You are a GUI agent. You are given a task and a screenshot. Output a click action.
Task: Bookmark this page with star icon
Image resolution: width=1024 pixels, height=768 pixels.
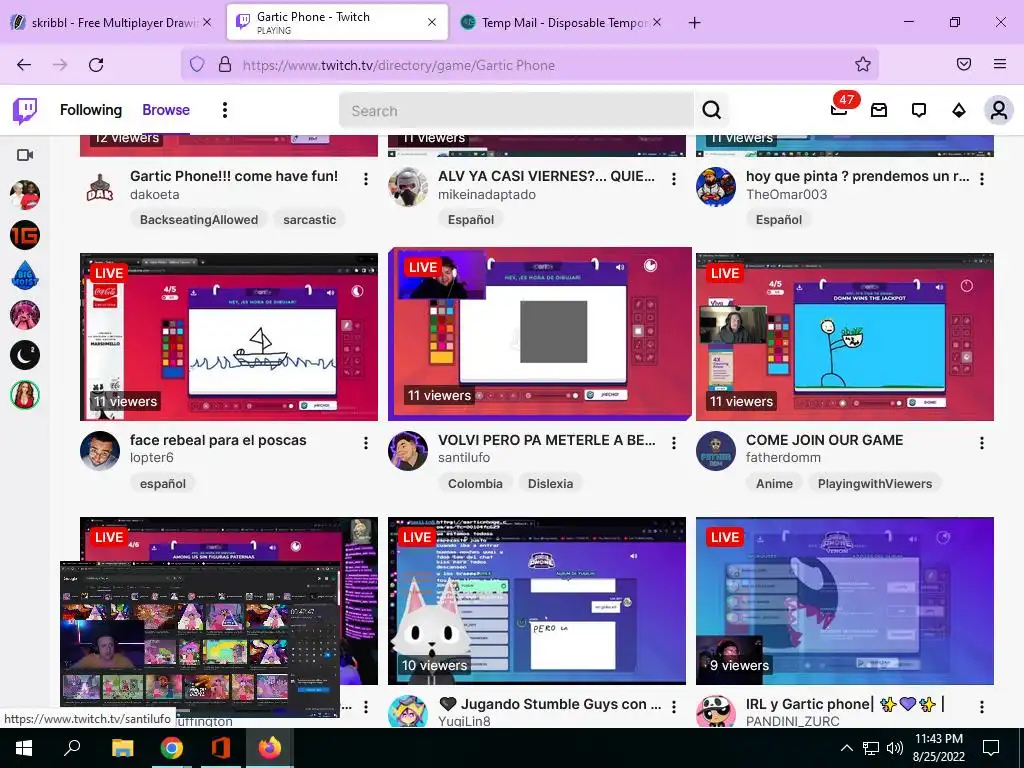pyautogui.click(x=863, y=64)
